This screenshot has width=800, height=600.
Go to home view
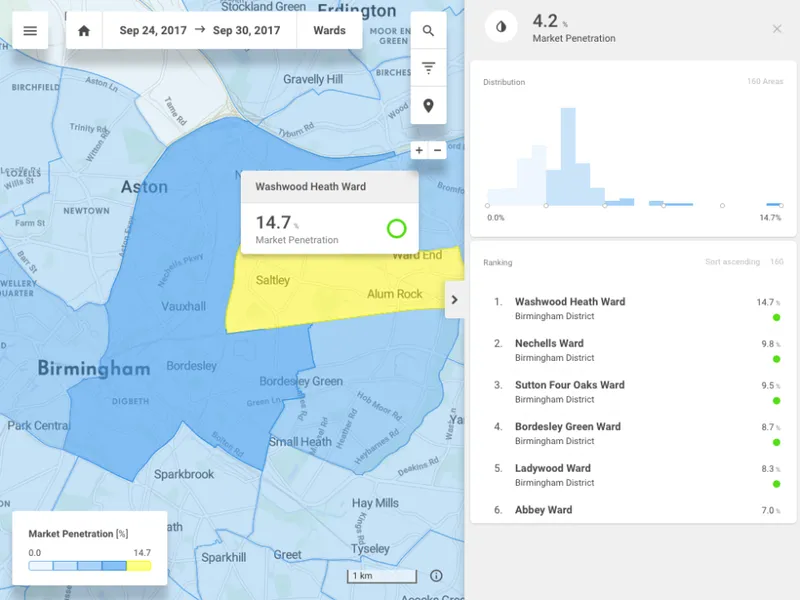84,31
